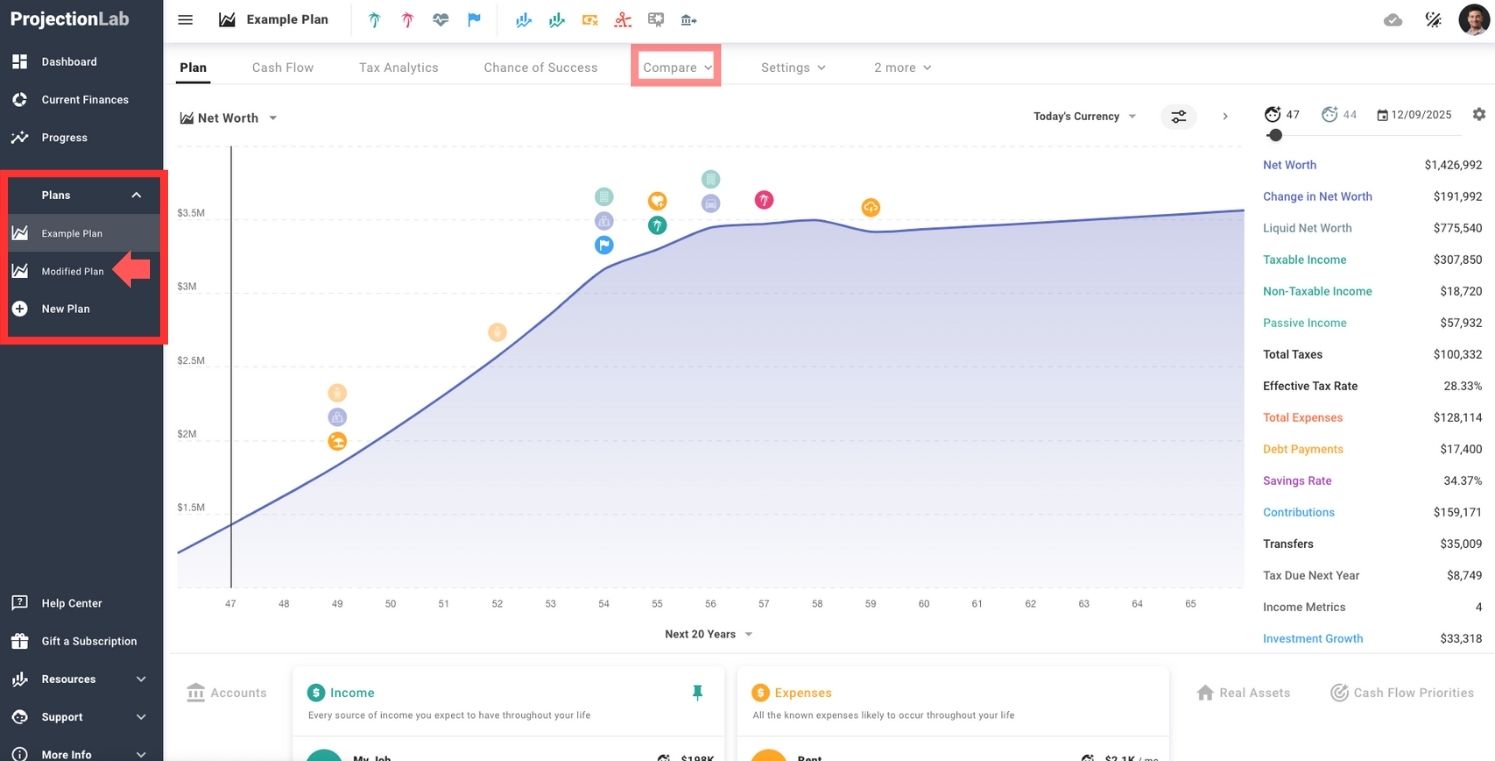Switch to the Cash Flow tab
This screenshot has height=761, width=1495.
[282, 68]
